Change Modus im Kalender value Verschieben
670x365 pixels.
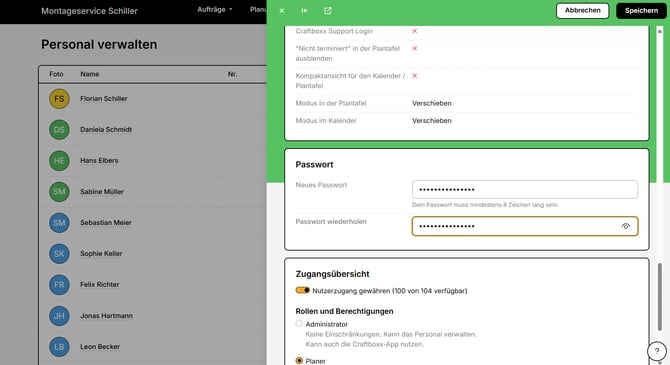(432, 121)
